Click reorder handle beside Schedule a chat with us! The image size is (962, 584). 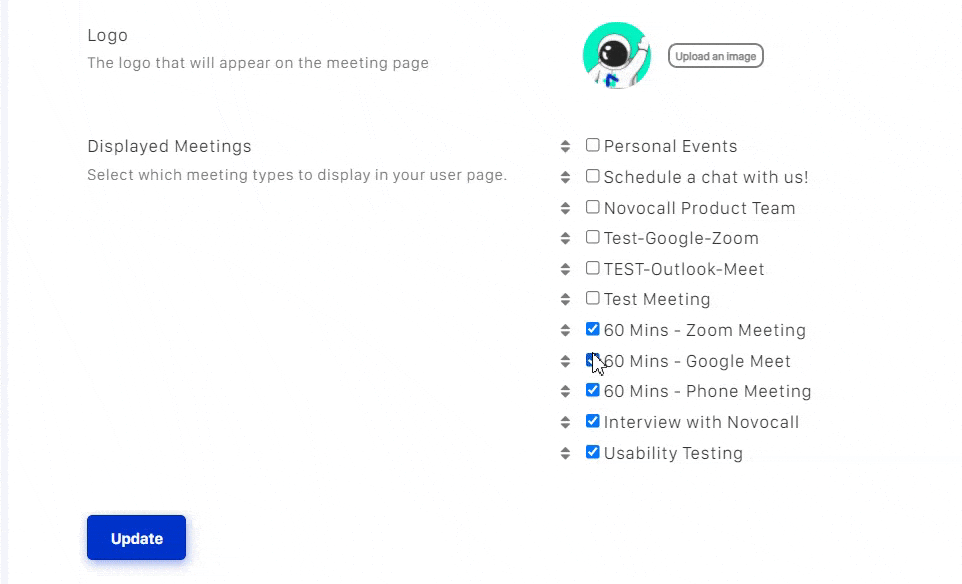click(x=565, y=177)
